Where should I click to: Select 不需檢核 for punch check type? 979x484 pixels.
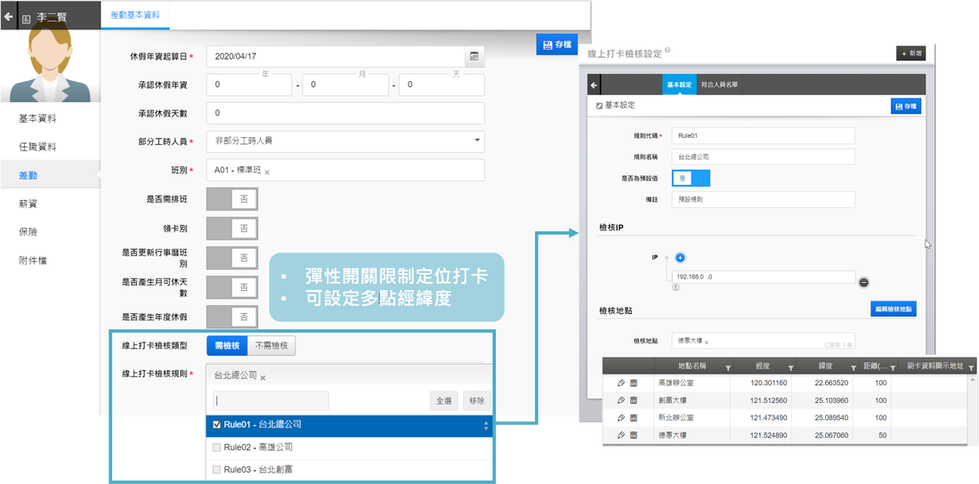click(272, 345)
